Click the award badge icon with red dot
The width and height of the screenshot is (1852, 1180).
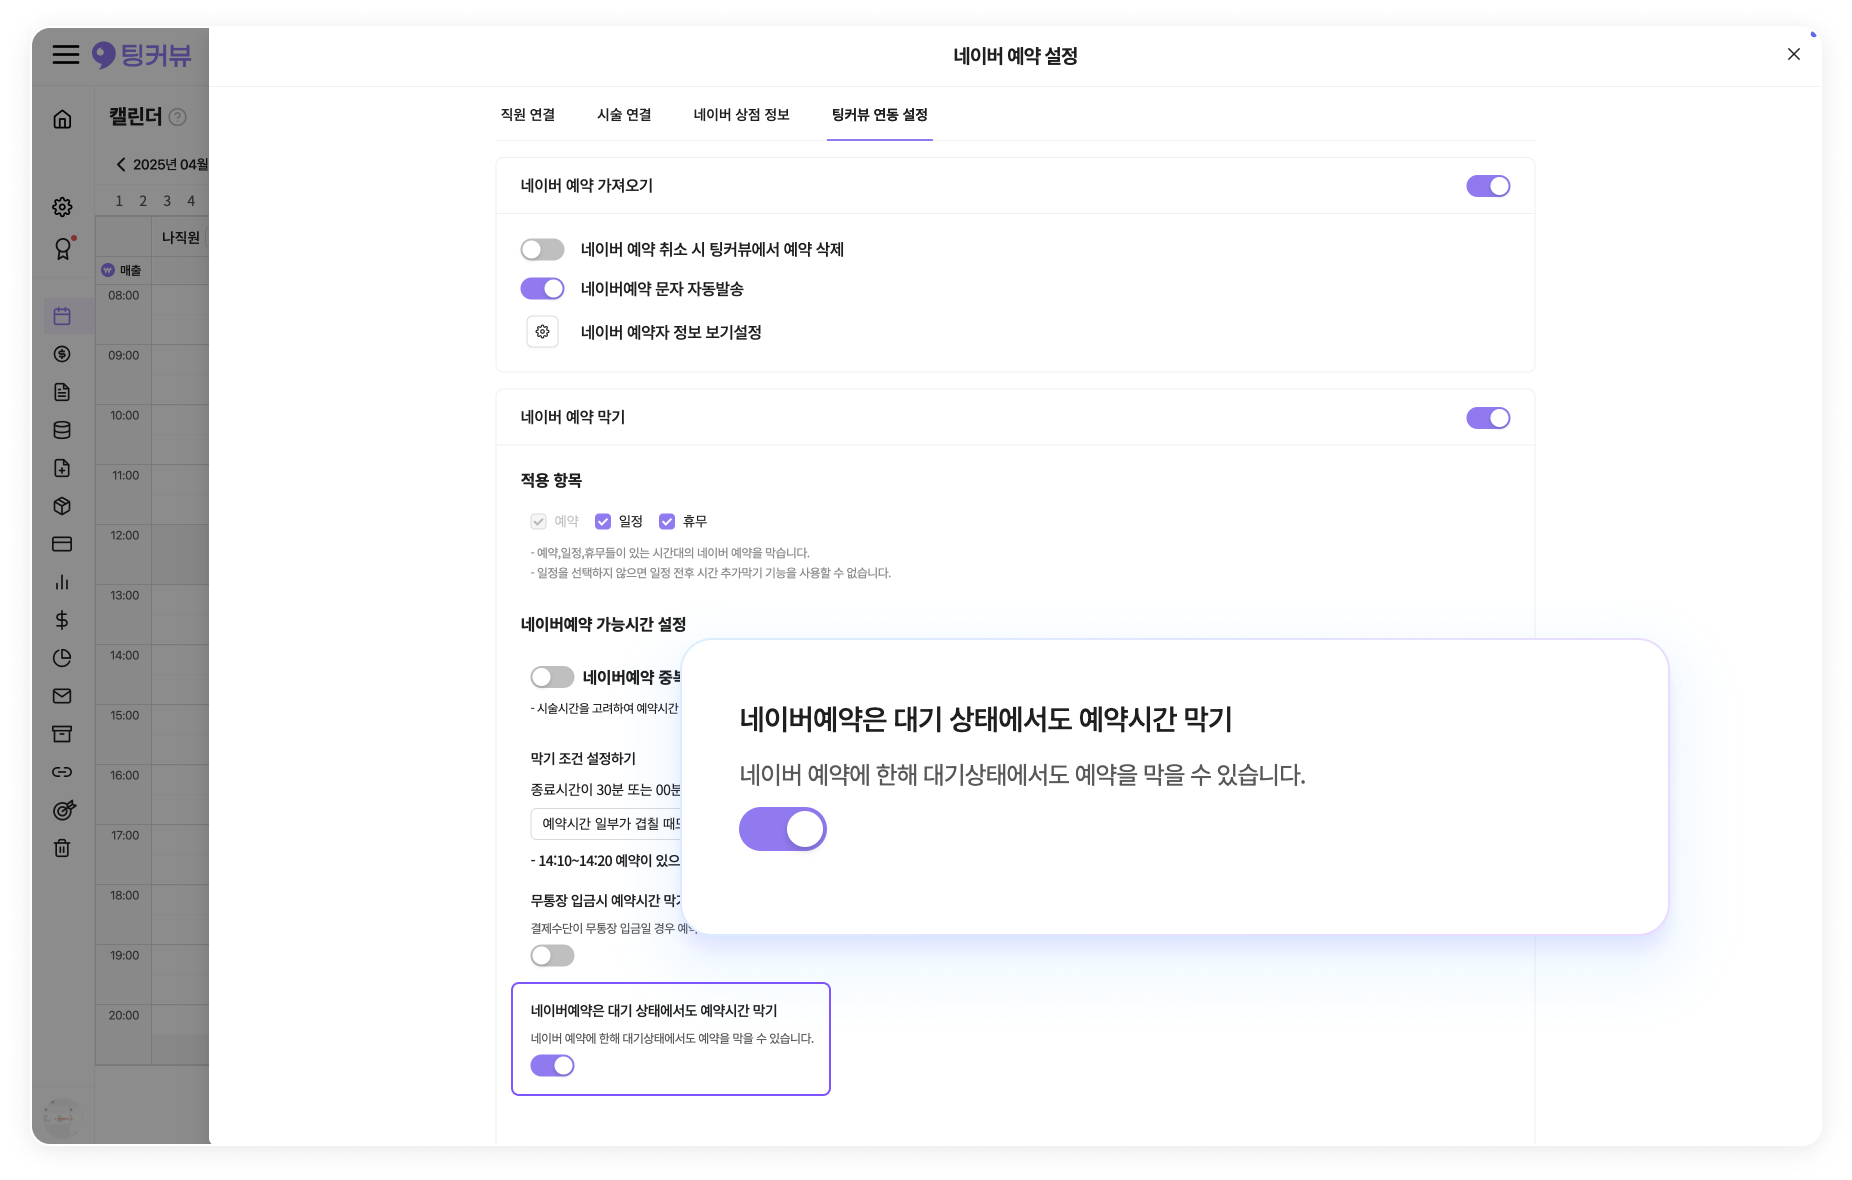click(x=63, y=248)
